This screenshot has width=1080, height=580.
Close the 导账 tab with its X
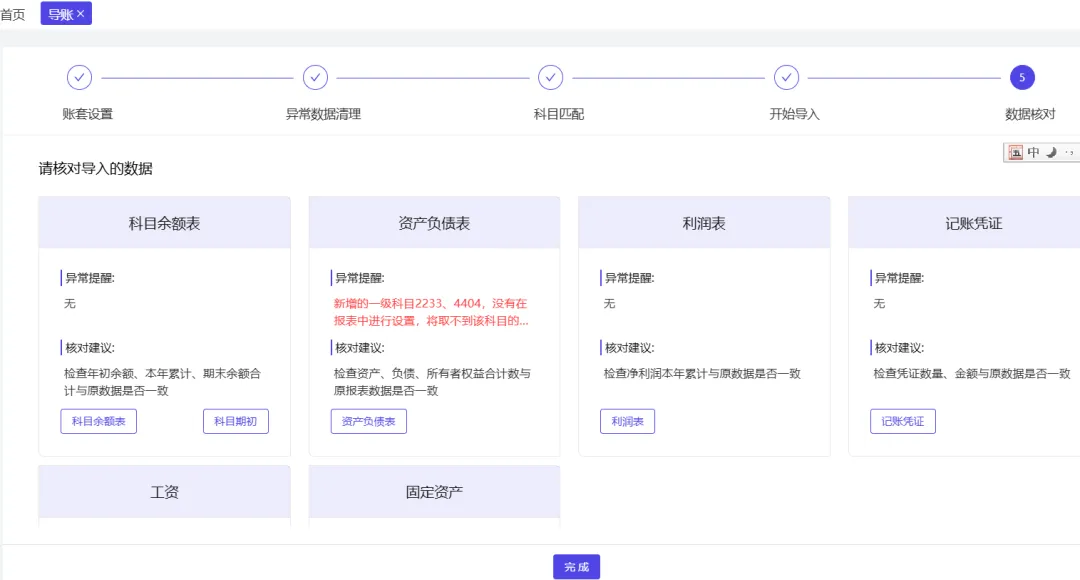81,14
